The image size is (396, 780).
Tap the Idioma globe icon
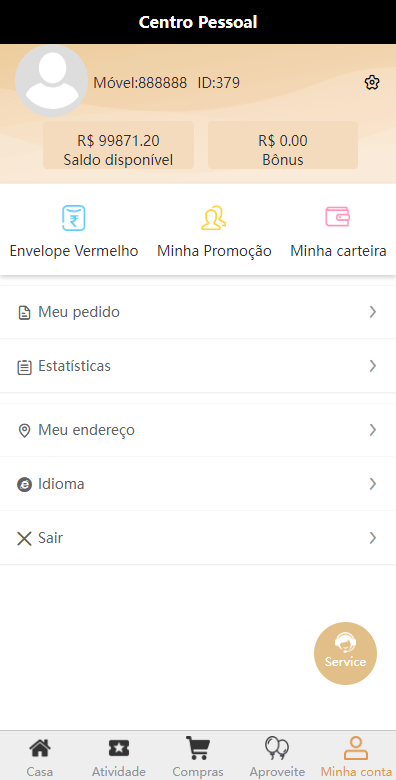[x=24, y=485]
